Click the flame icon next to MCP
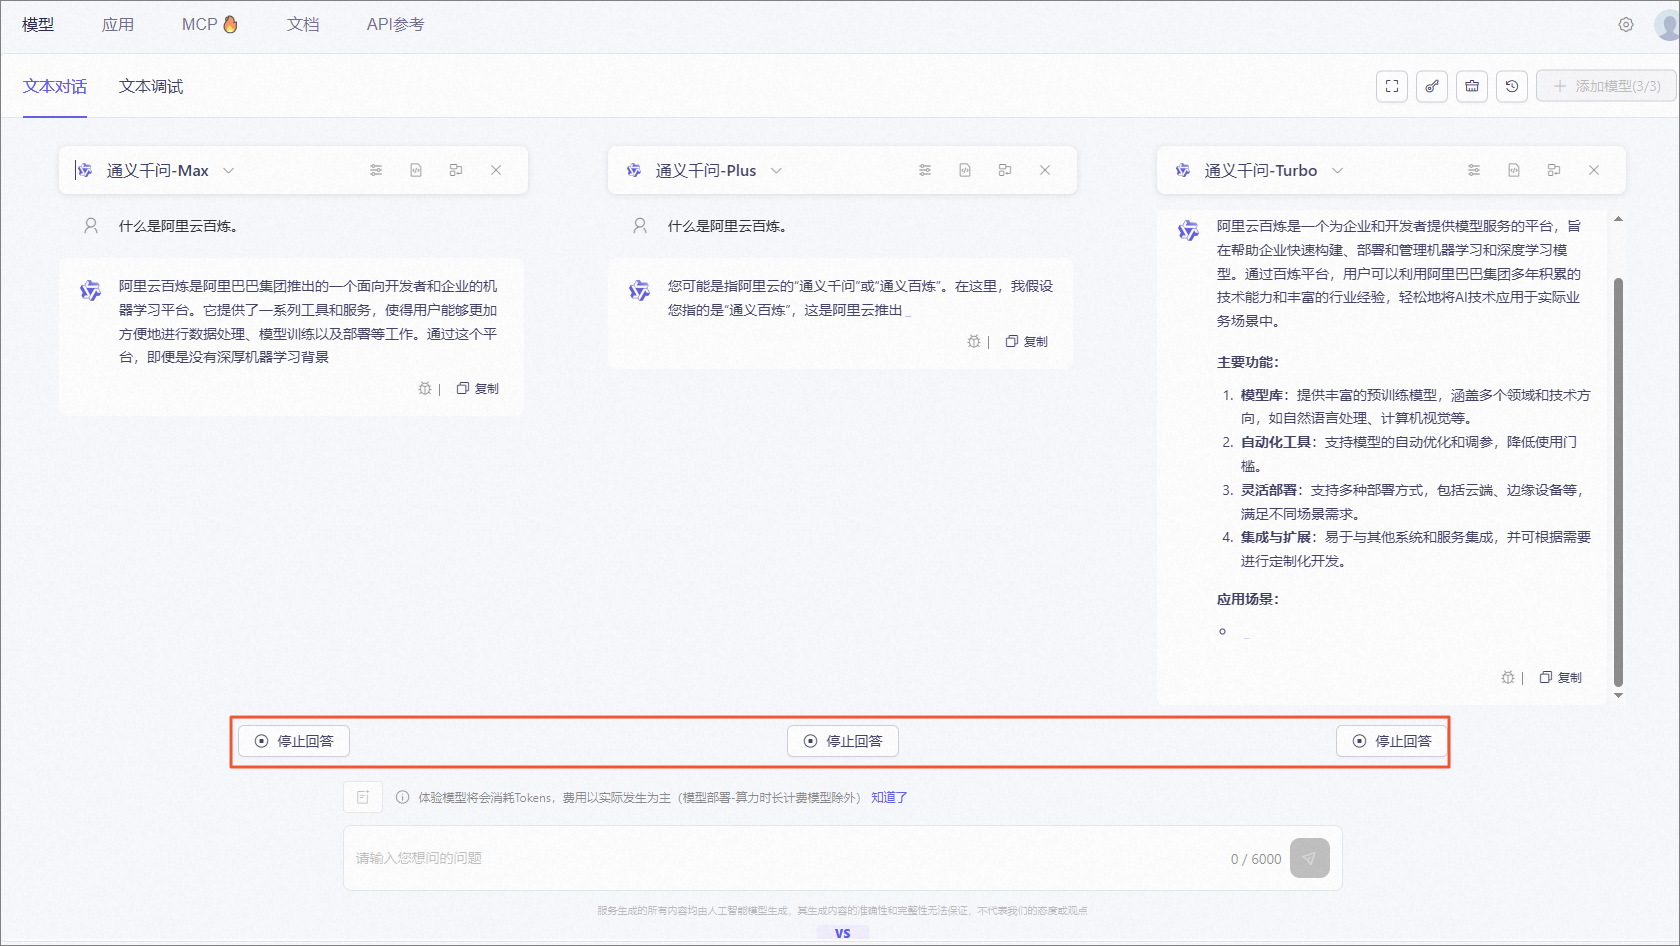This screenshot has width=1680, height=946. [231, 24]
